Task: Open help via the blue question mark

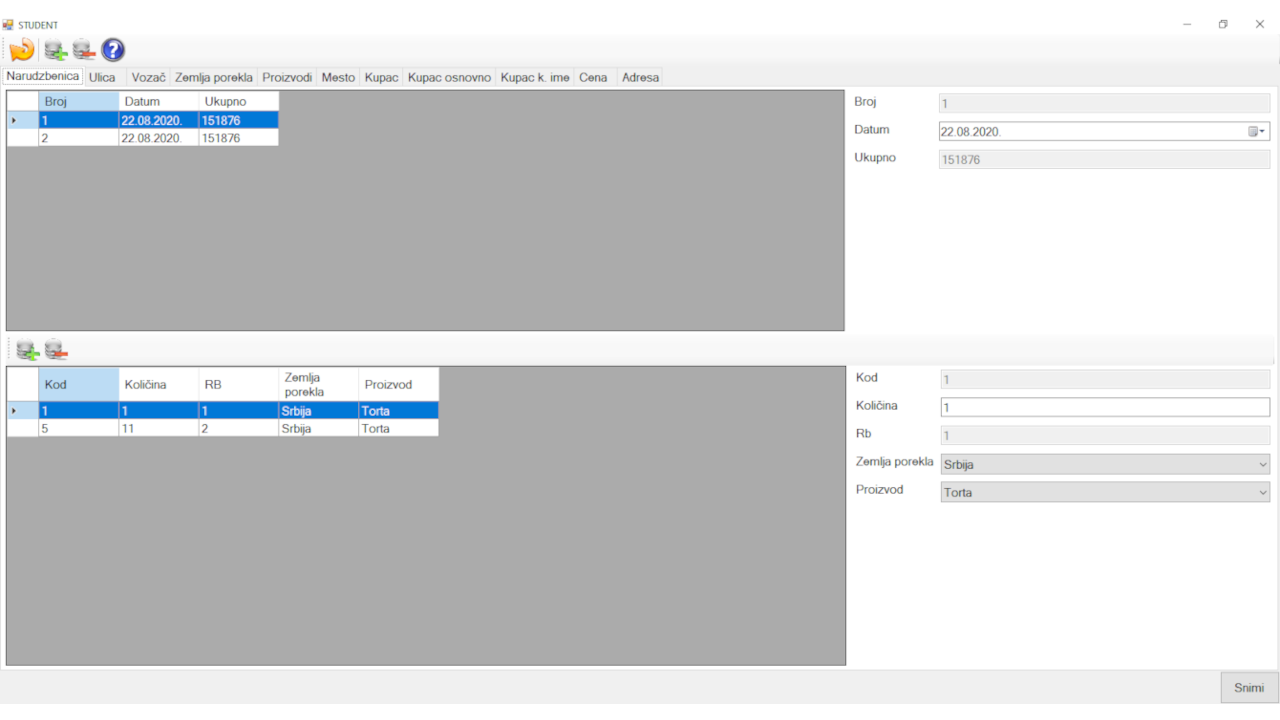Action: (113, 49)
